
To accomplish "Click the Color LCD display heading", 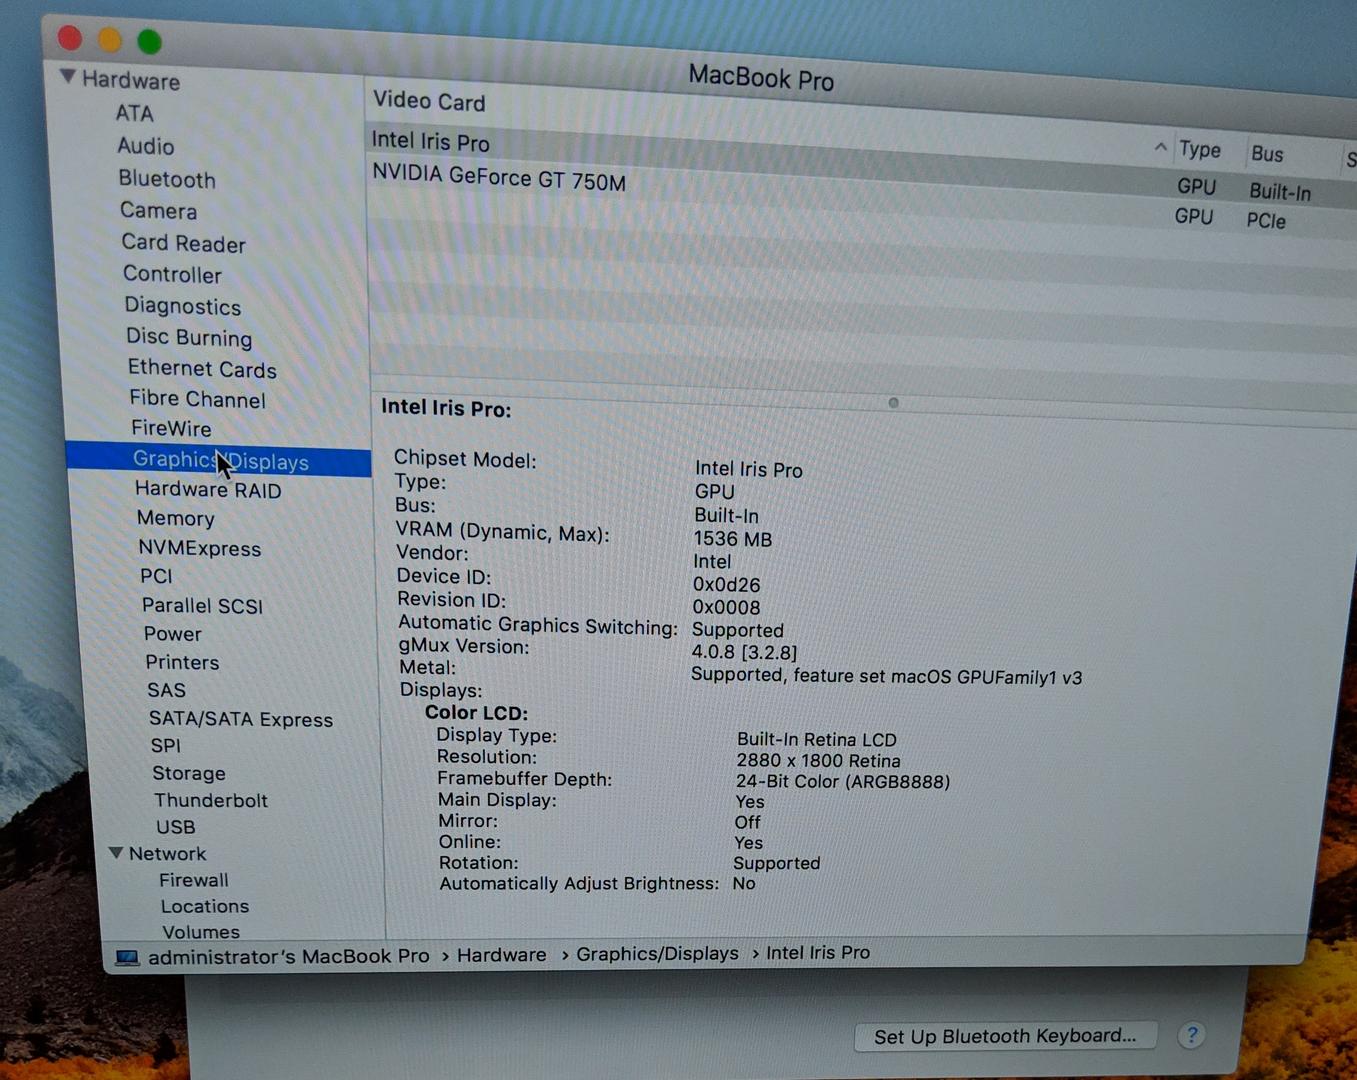I will [x=476, y=713].
